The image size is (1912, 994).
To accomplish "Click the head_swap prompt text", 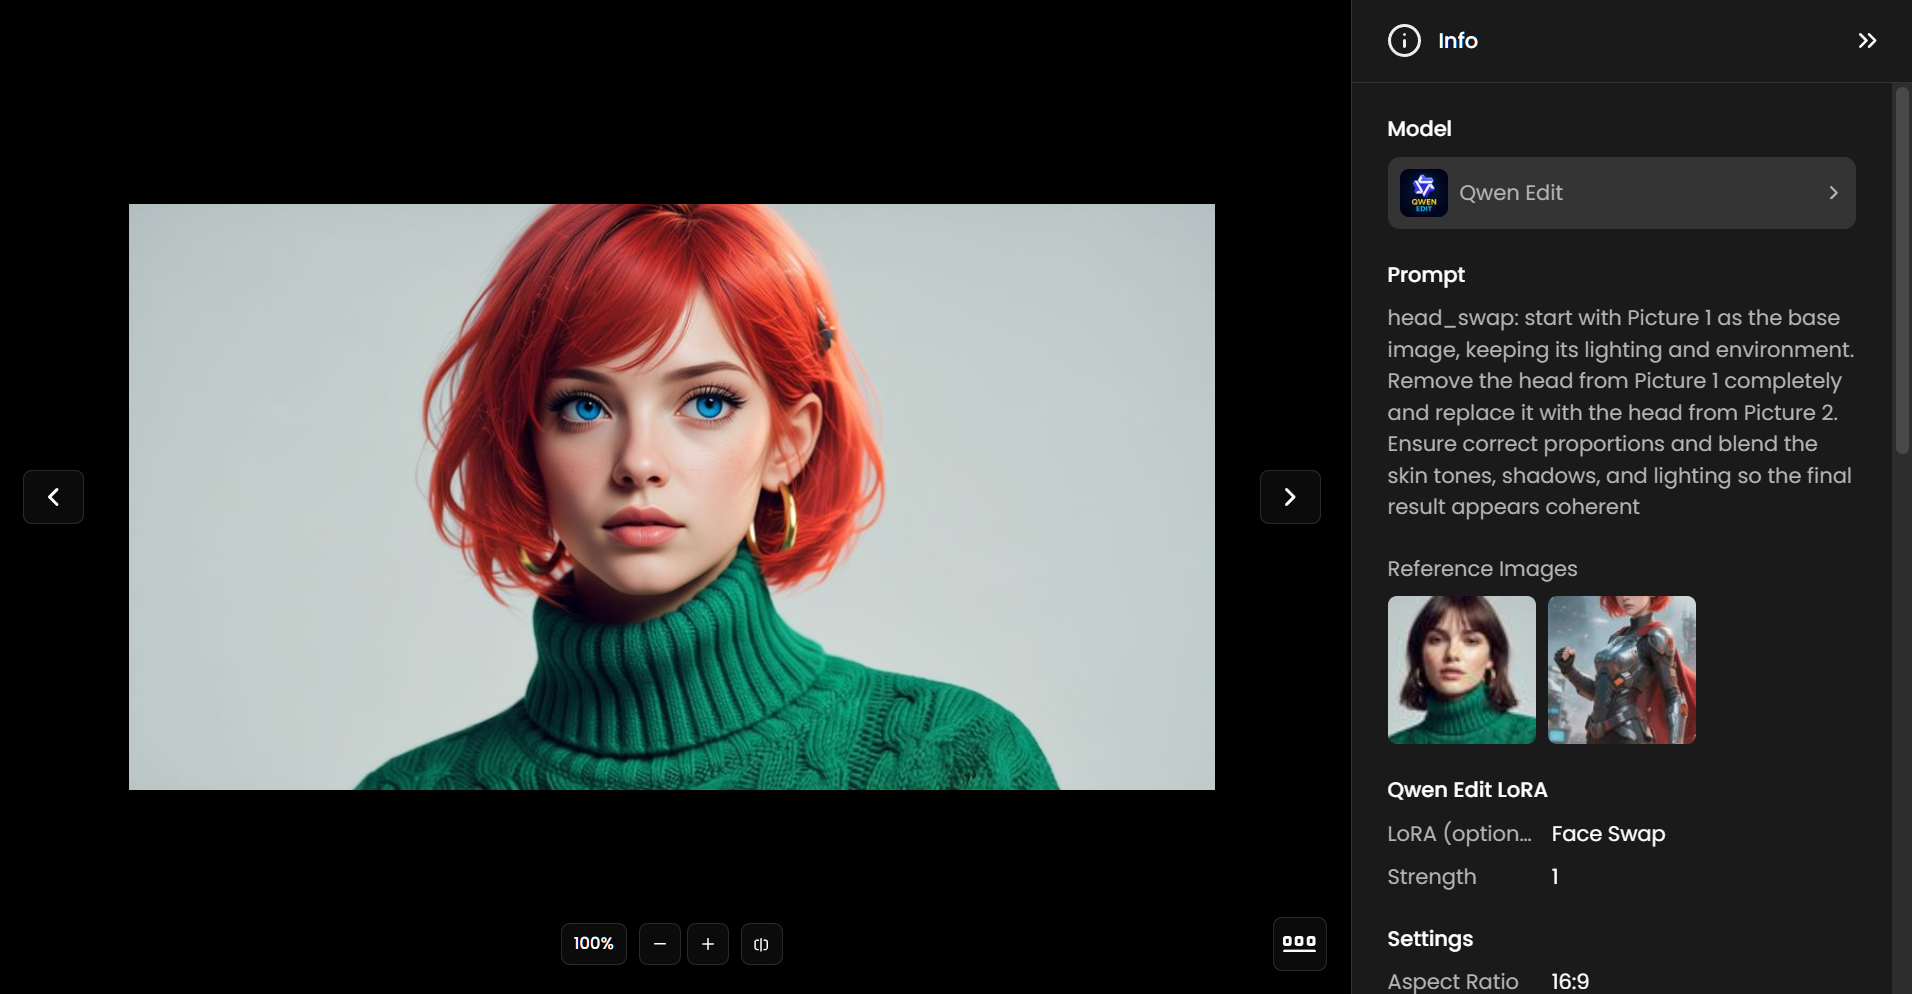I will click(1620, 412).
